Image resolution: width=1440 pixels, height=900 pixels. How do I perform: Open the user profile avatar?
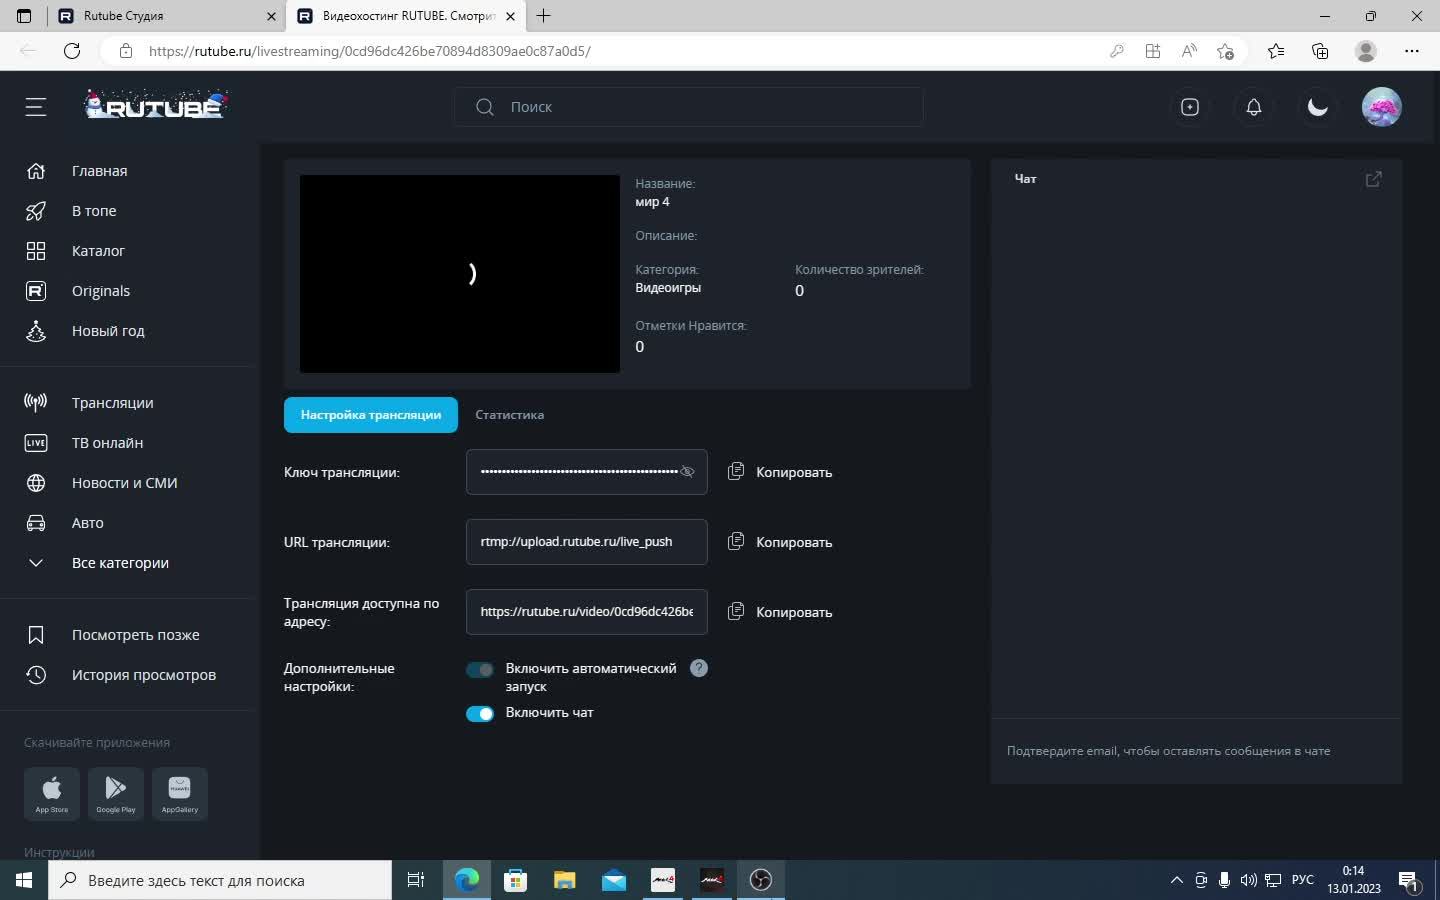pyautogui.click(x=1382, y=107)
